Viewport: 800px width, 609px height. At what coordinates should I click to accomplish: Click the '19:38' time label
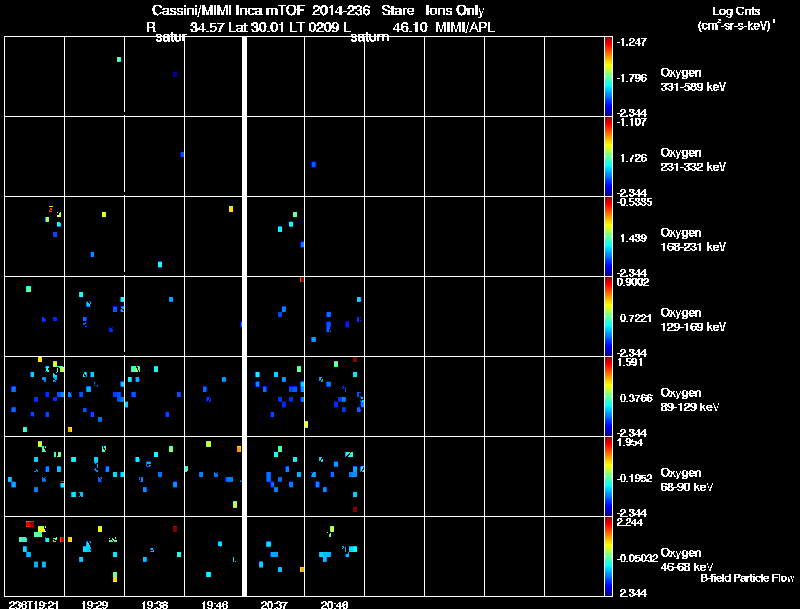tap(155, 604)
